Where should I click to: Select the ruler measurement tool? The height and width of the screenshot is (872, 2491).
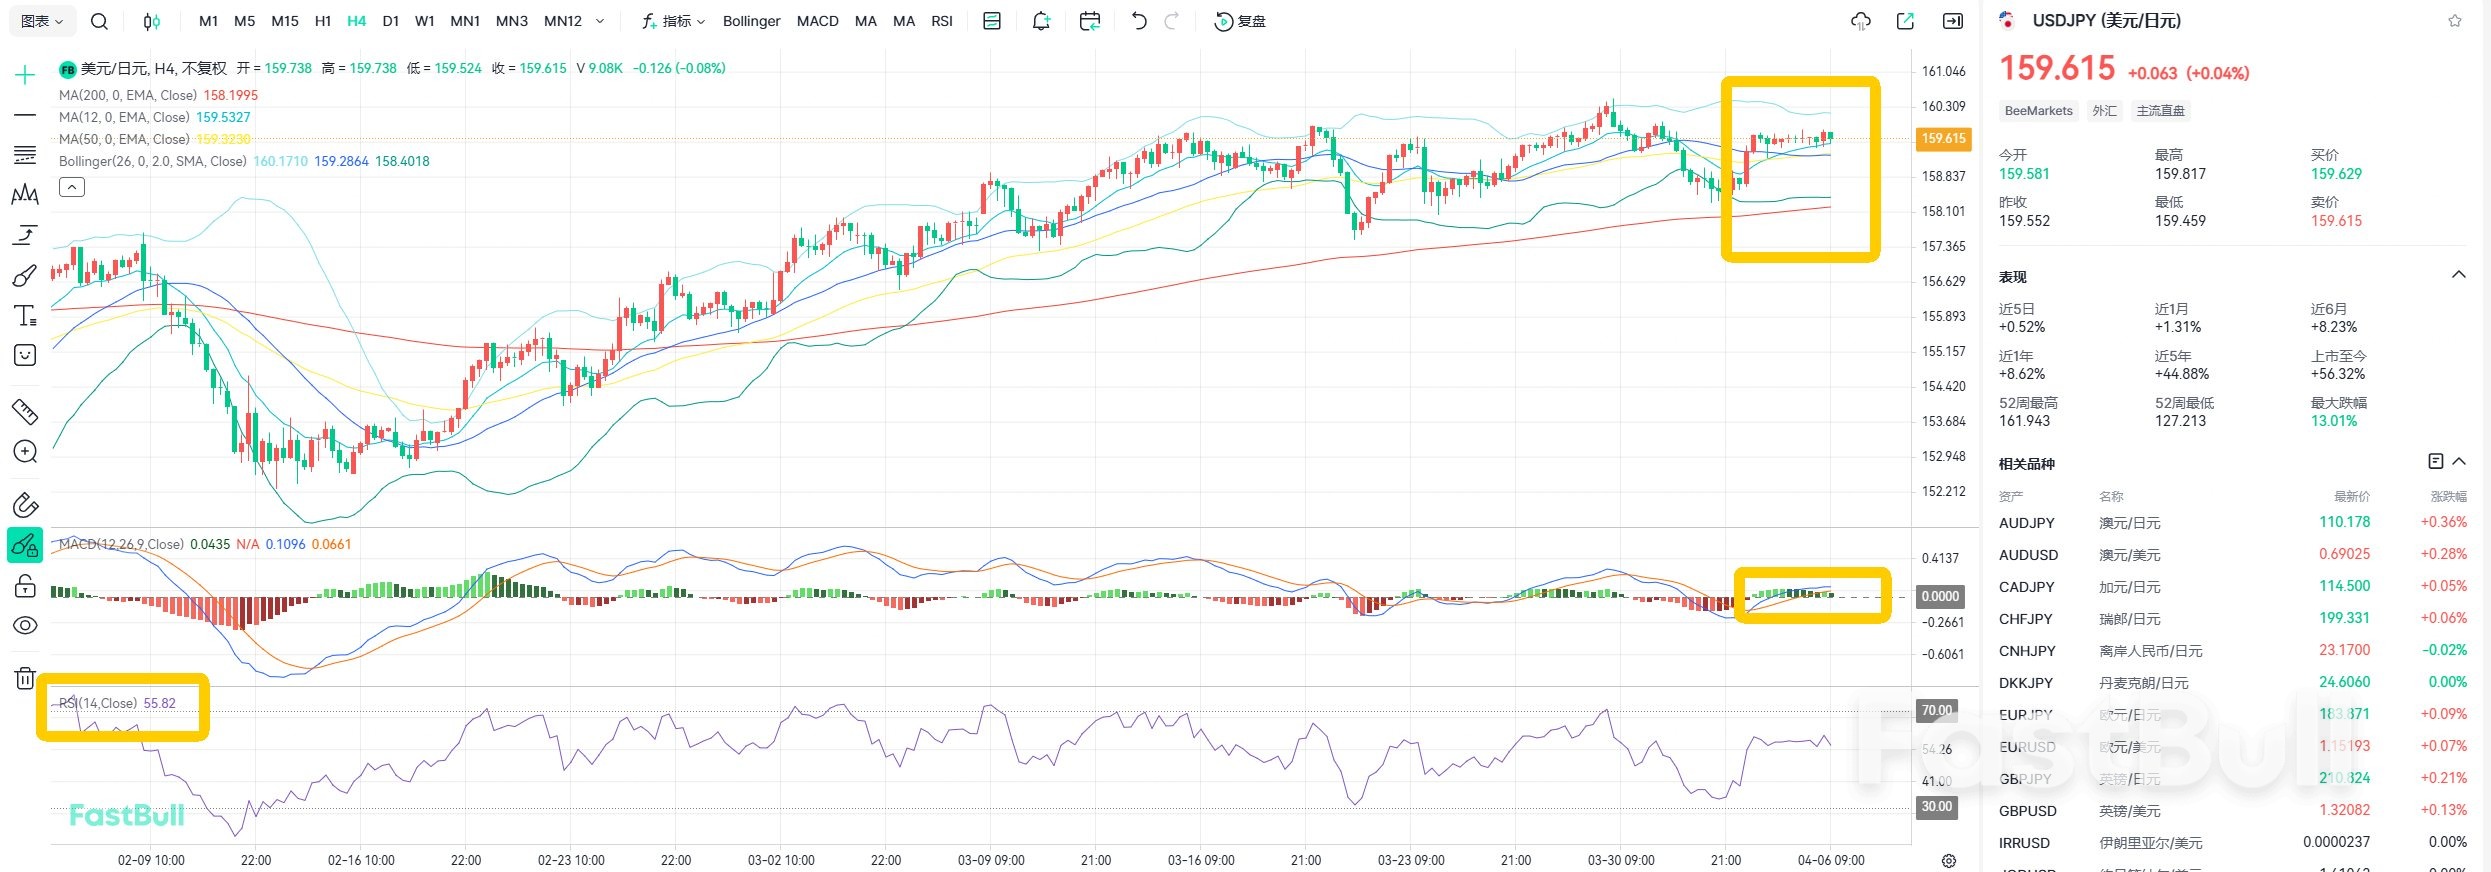(25, 411)
